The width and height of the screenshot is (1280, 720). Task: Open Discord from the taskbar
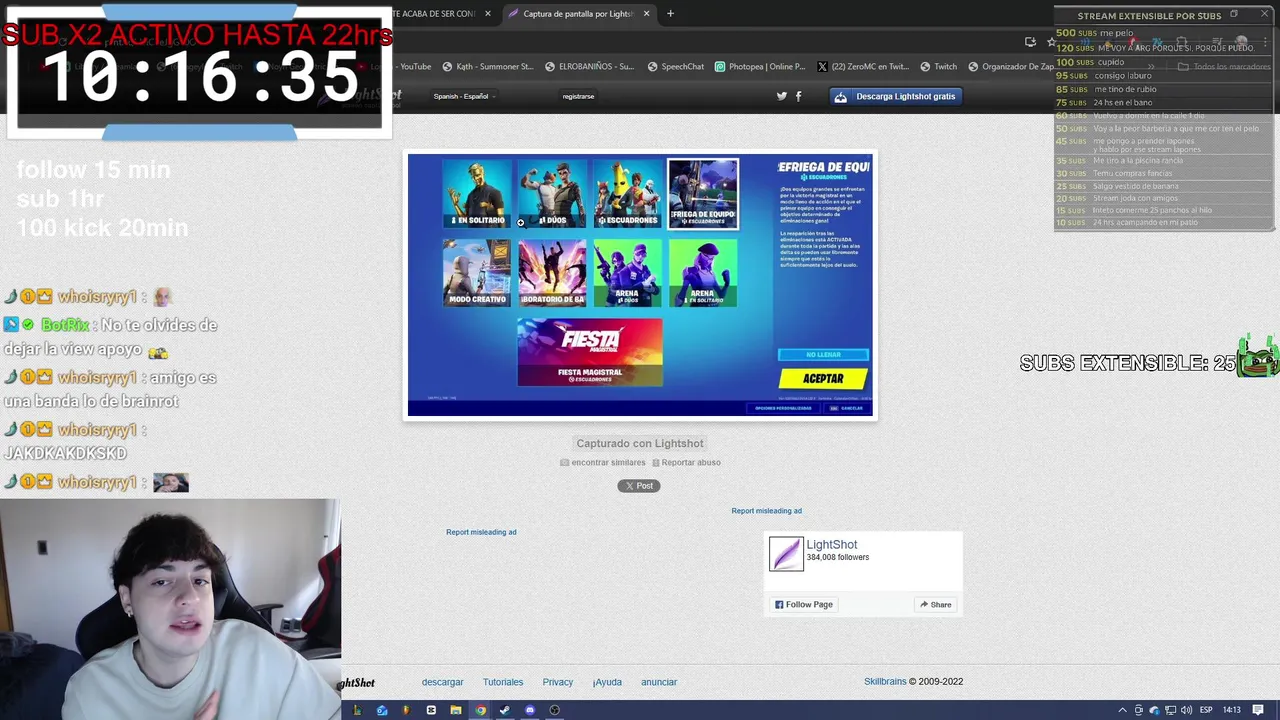(x=530, y=710)
